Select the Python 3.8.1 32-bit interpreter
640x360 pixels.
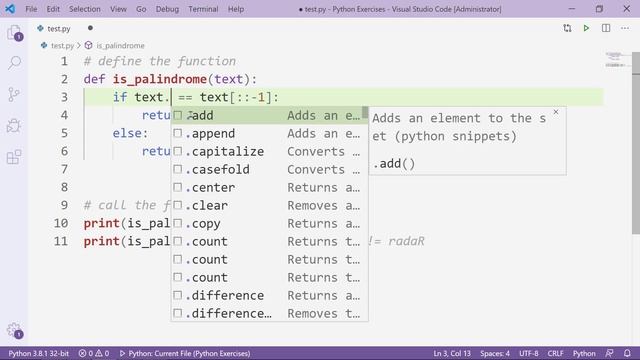38,353
